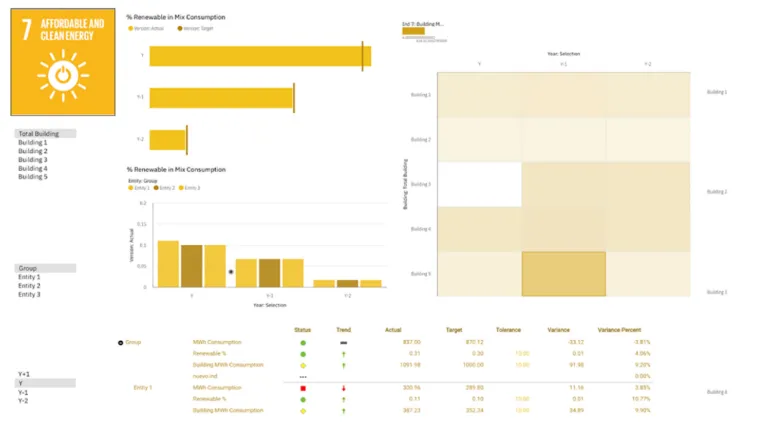Screen dimensions: 757x426
Task: Select Entity 1 in the left filter list
Action: point(29,277)
